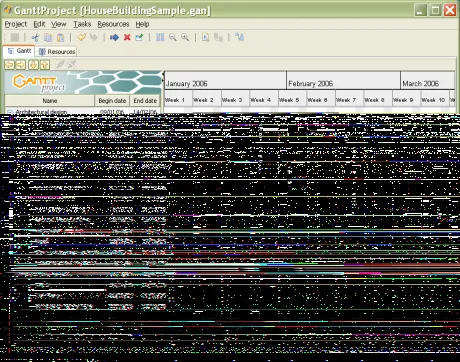Click the grey square save icon

tap(15, 37)
